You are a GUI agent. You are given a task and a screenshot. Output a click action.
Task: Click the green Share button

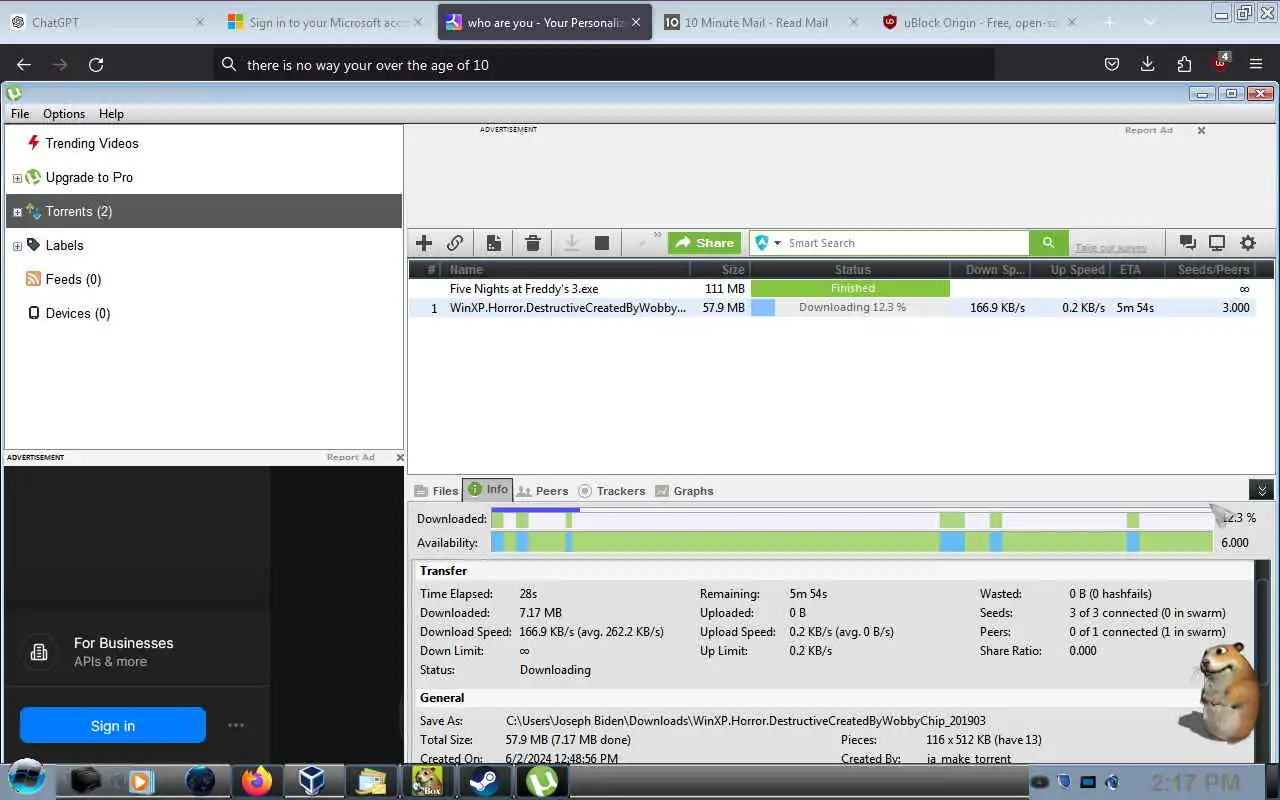coord(704,243)
